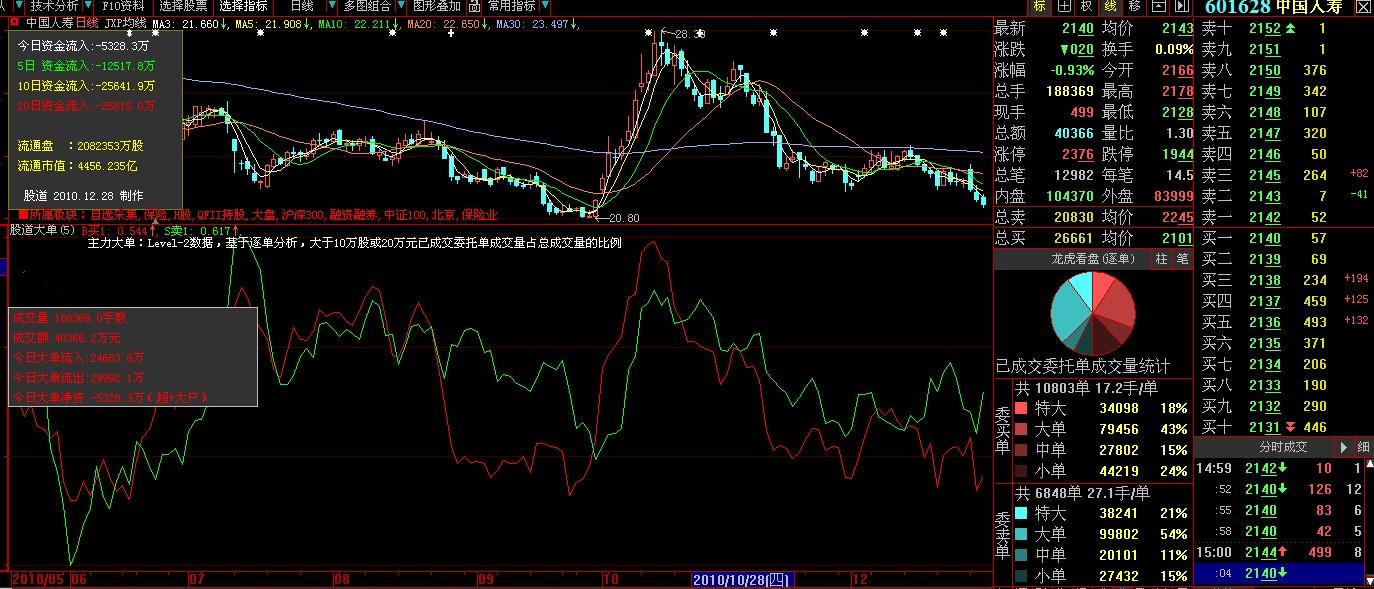Click the 28.3 high price label

point(688,34)
